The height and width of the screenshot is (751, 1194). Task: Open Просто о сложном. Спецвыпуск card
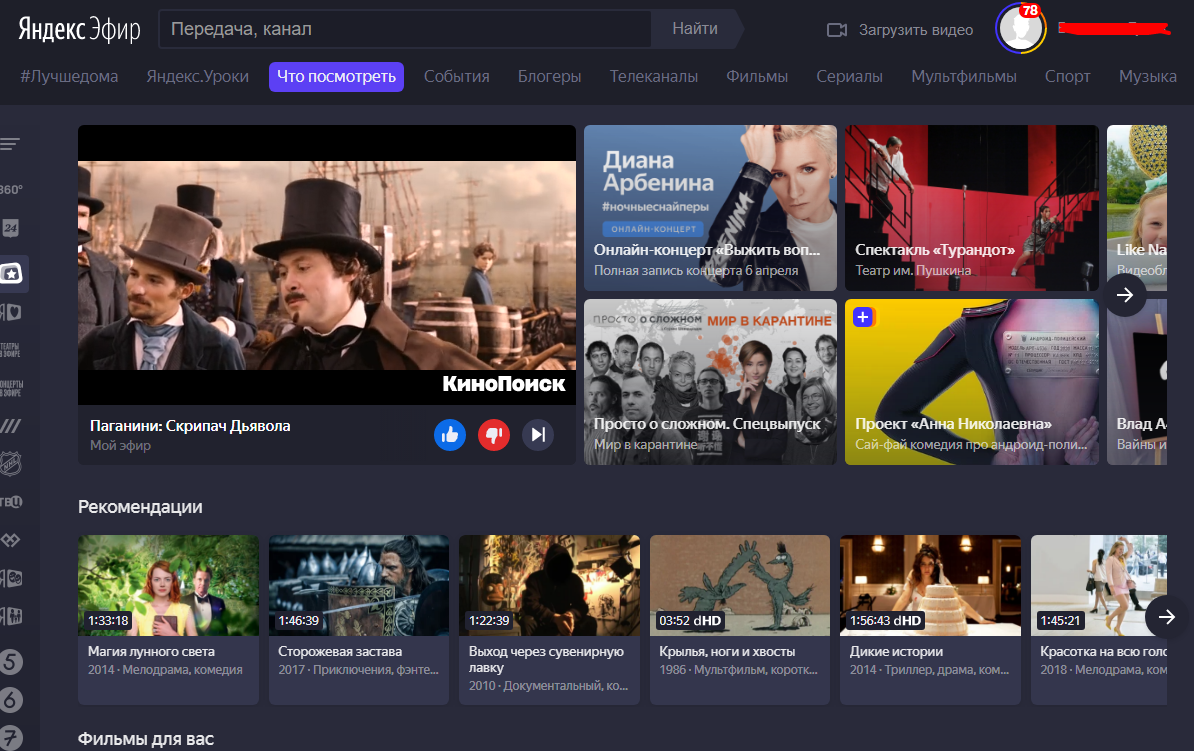tap(710, 382)
